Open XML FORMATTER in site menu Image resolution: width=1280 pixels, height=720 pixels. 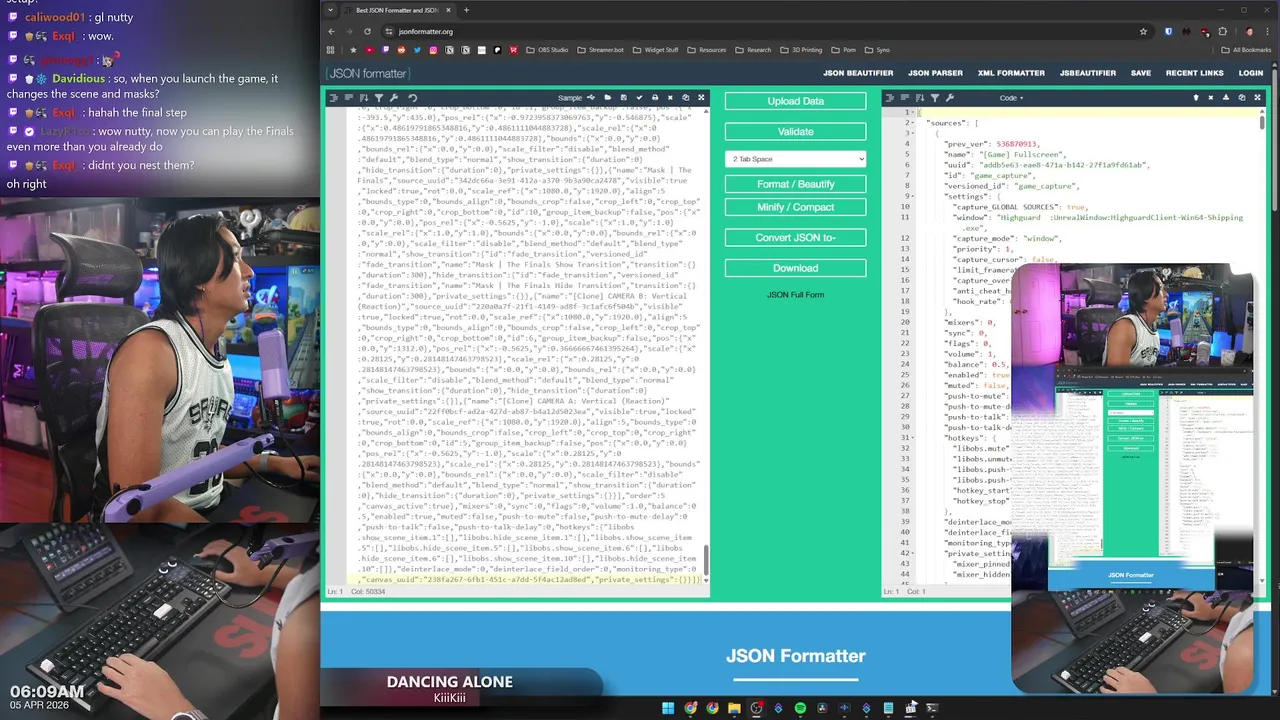tap(1011, 73)
